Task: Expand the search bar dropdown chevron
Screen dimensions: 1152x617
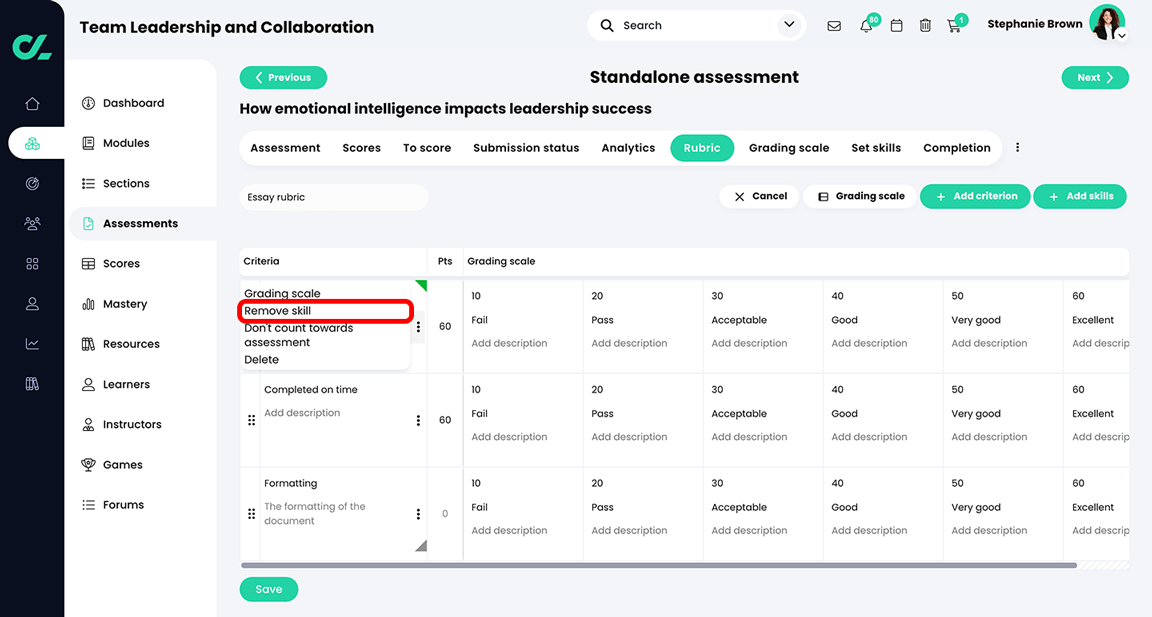Action: point(789,25)
